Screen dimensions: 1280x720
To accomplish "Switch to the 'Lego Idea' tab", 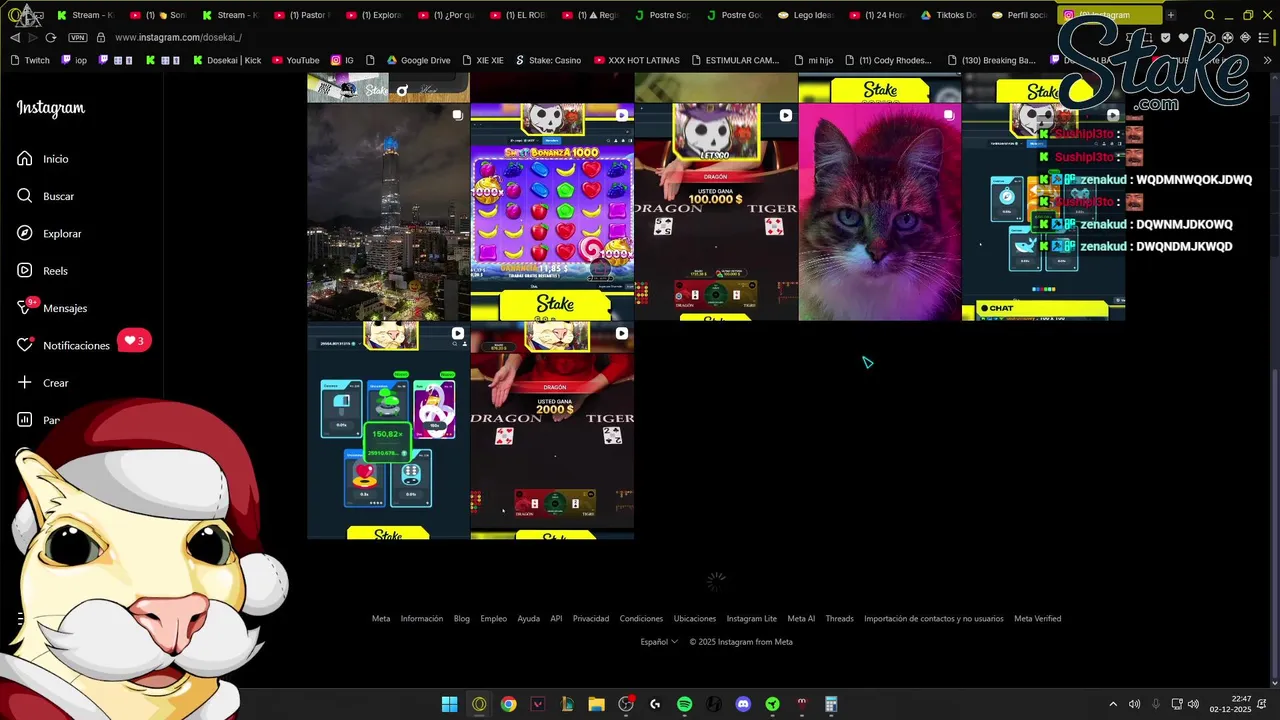I will pyautogui.click(x=806, y=15).
